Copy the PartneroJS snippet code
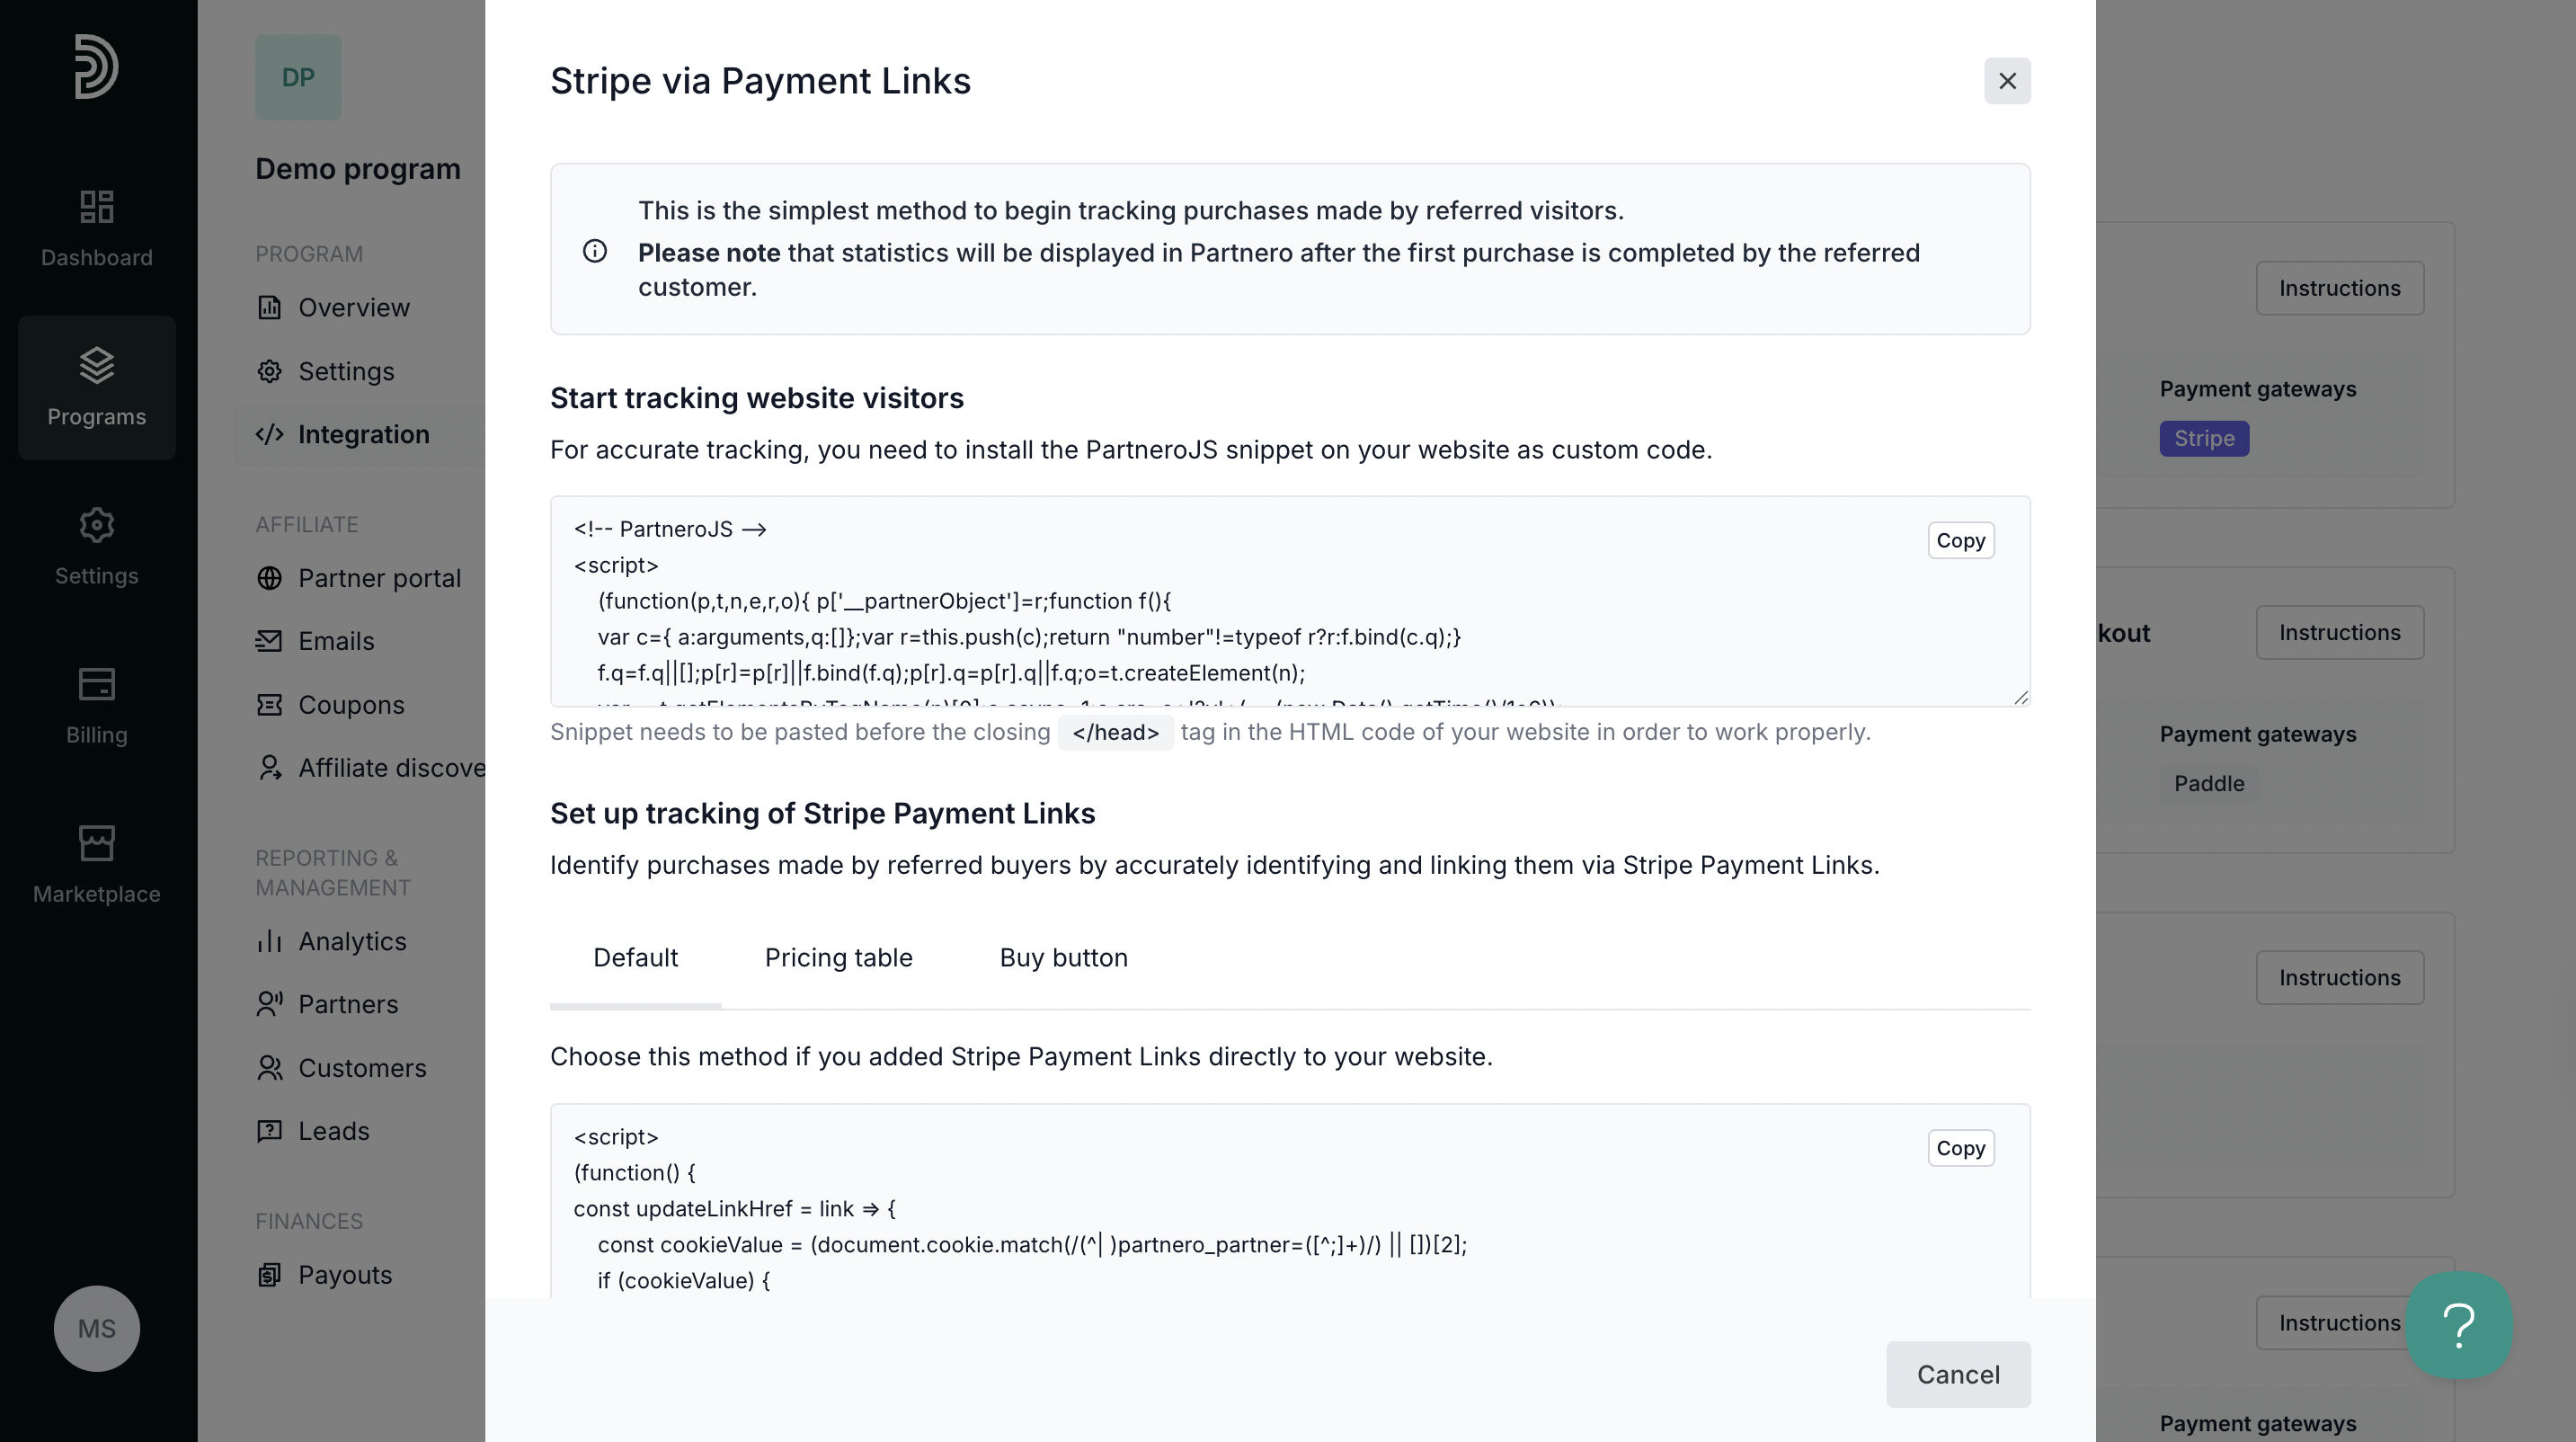The width and height of the screenshot is (2576, 1442). 1960,541
